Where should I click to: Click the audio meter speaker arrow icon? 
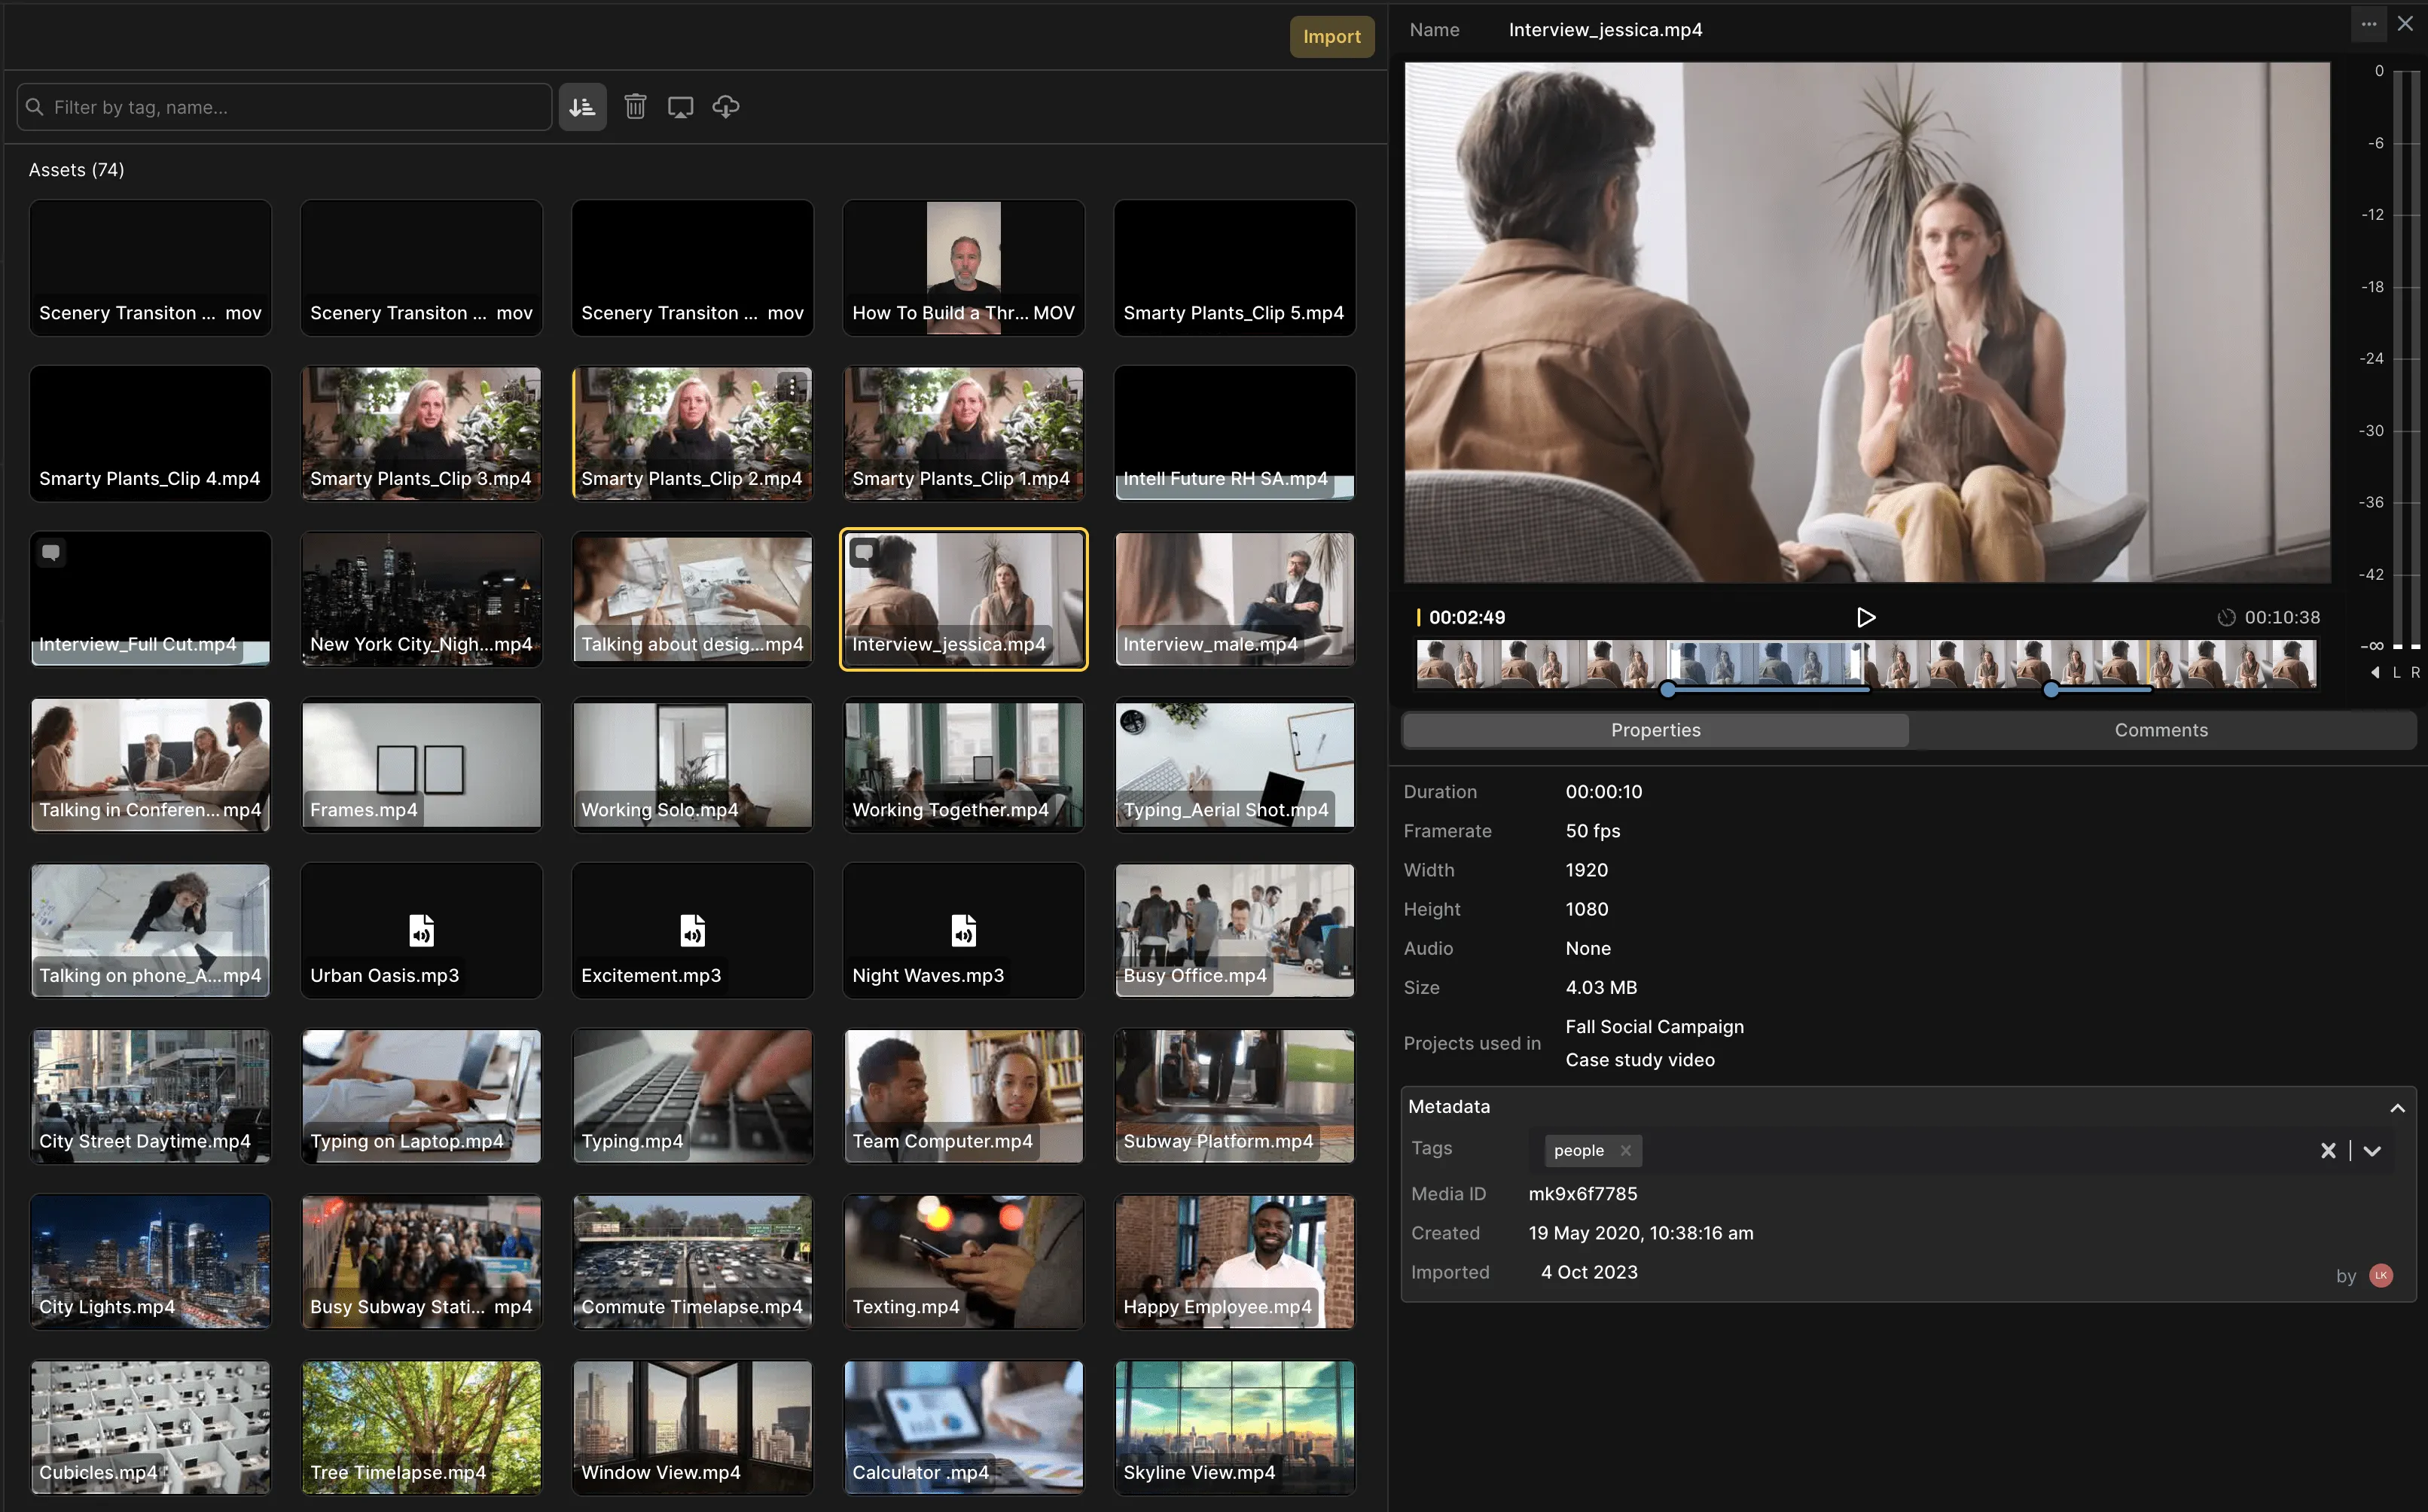coord(2375,673)
